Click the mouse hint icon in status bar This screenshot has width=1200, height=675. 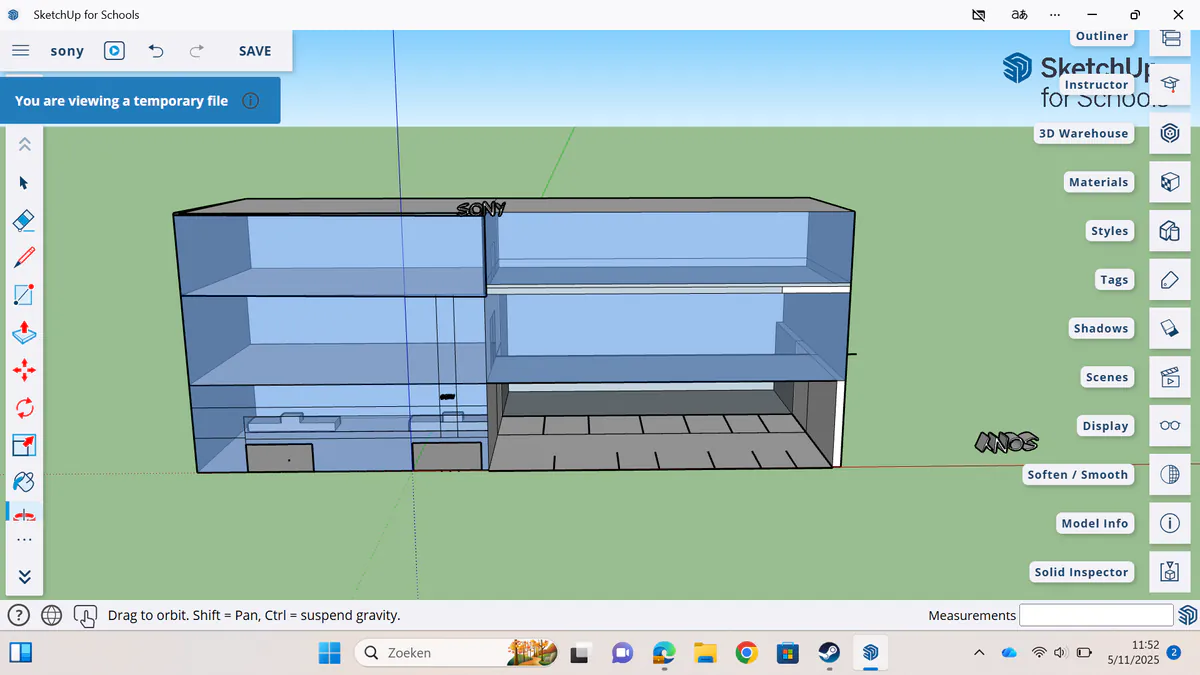pyautogui.click(x=85, y=616)
